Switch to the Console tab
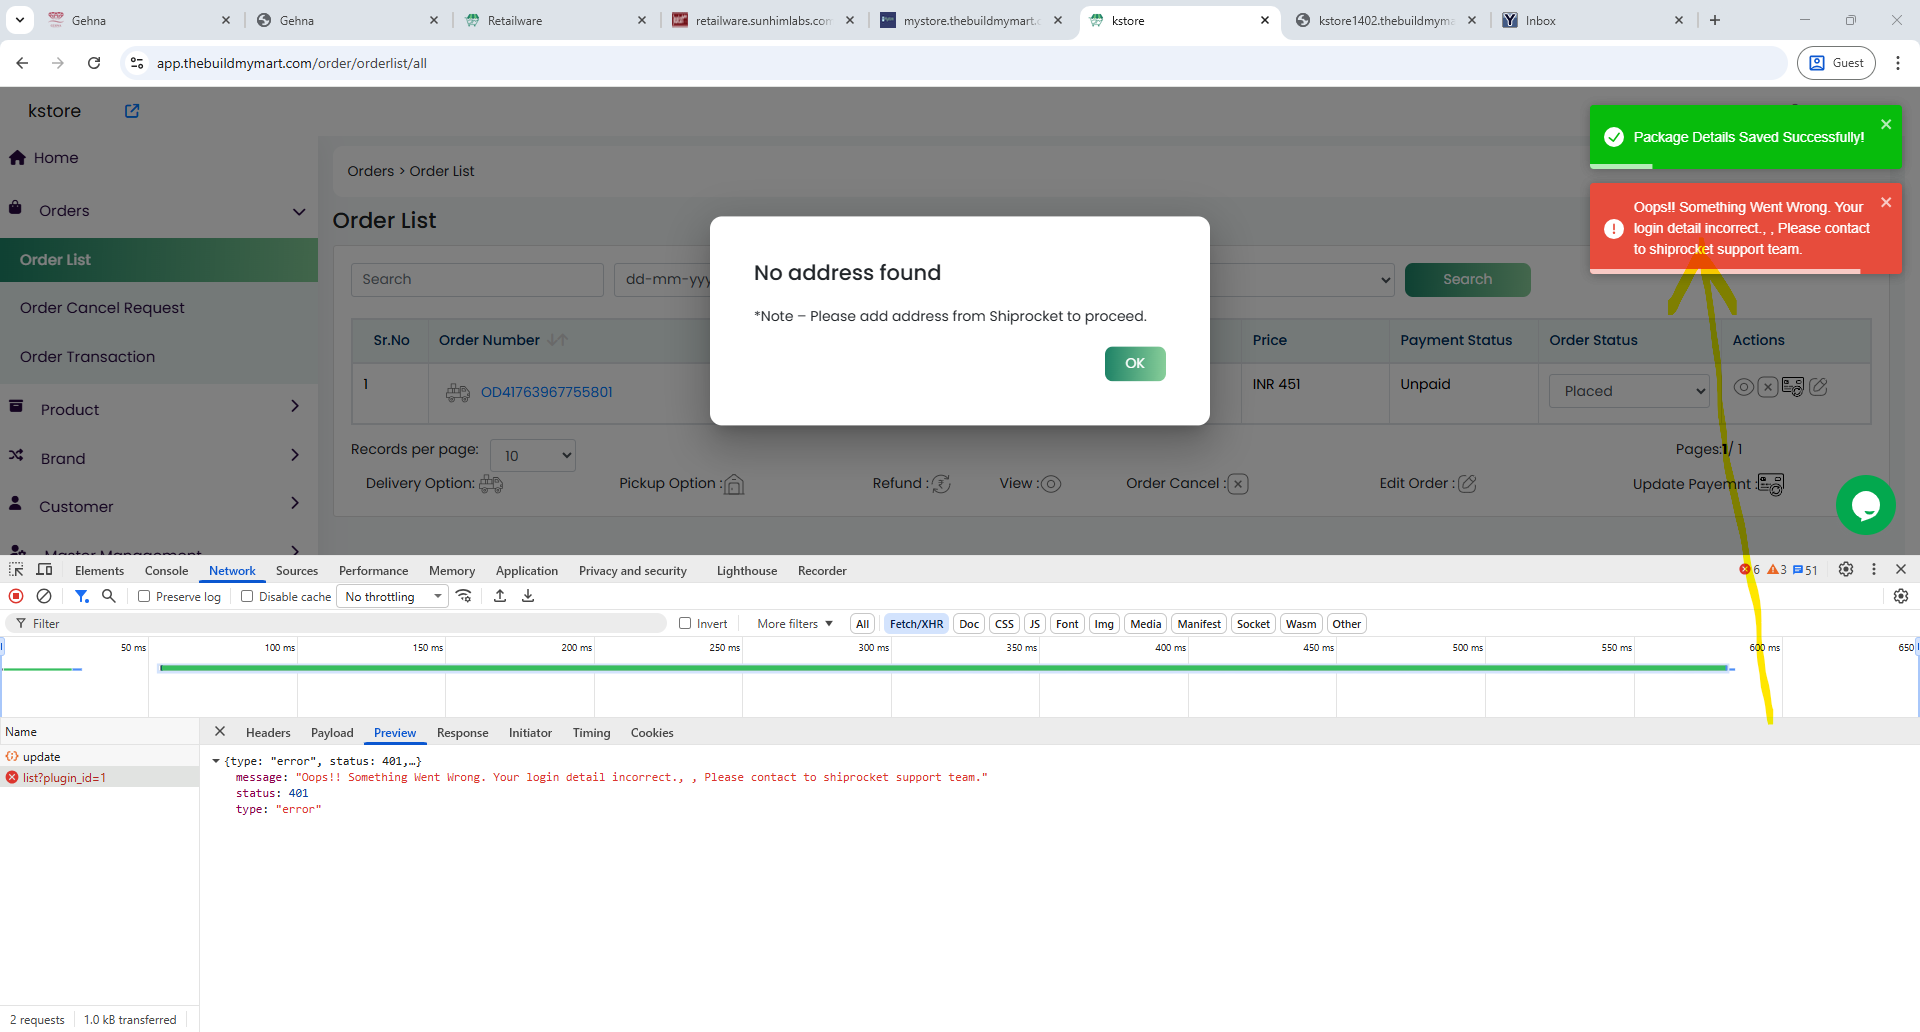 click(x=166, y=571)
